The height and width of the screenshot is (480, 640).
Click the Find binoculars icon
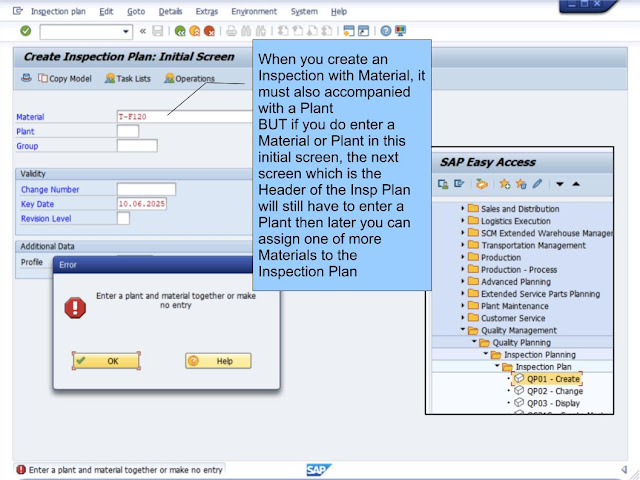tap(246, 31)
